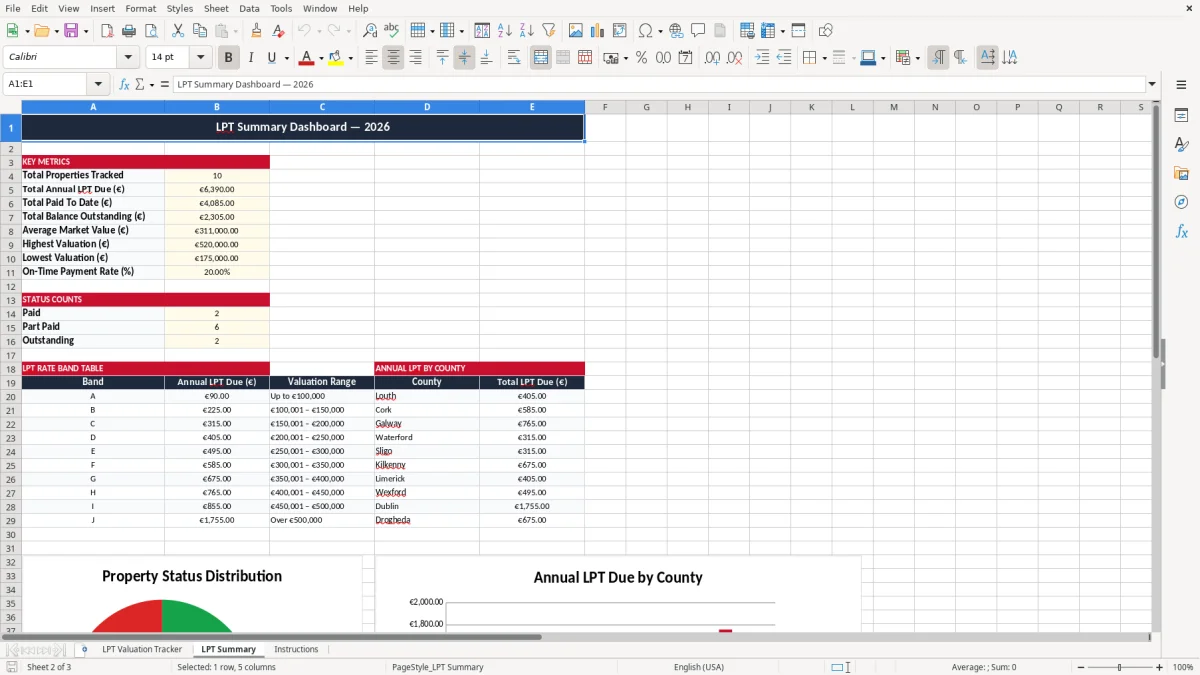
Task: Format as percent
Action: 641,58
